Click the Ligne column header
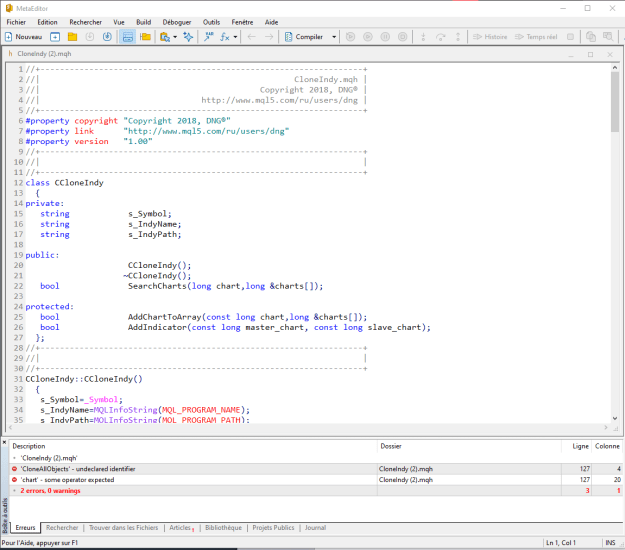625x550 pixels. pyautogui.click(x=576, y=446)
